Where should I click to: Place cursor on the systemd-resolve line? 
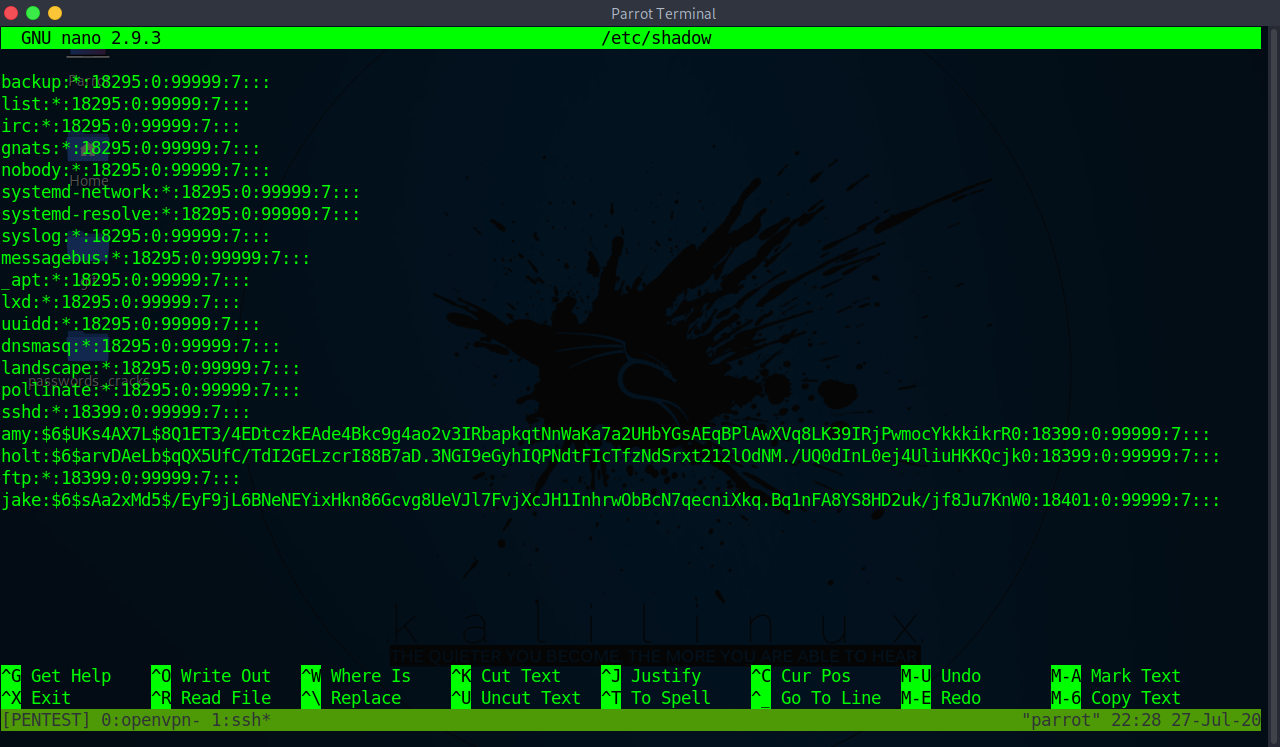coord(181,214)
